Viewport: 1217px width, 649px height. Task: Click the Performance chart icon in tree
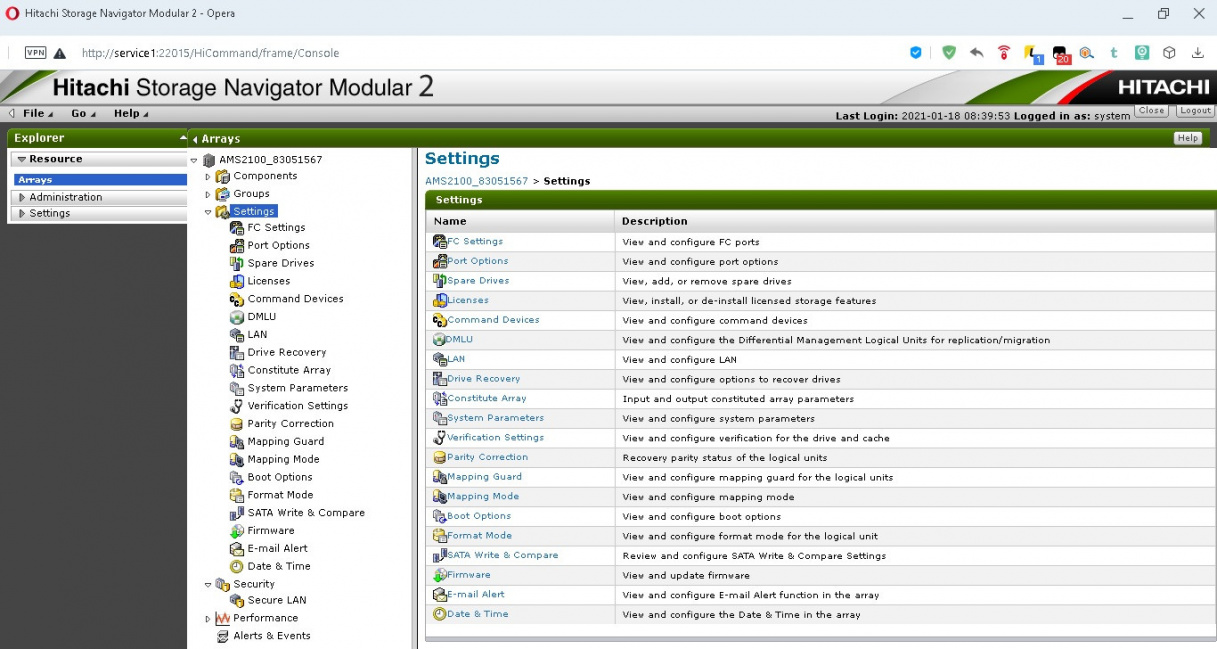click(223, 619)
